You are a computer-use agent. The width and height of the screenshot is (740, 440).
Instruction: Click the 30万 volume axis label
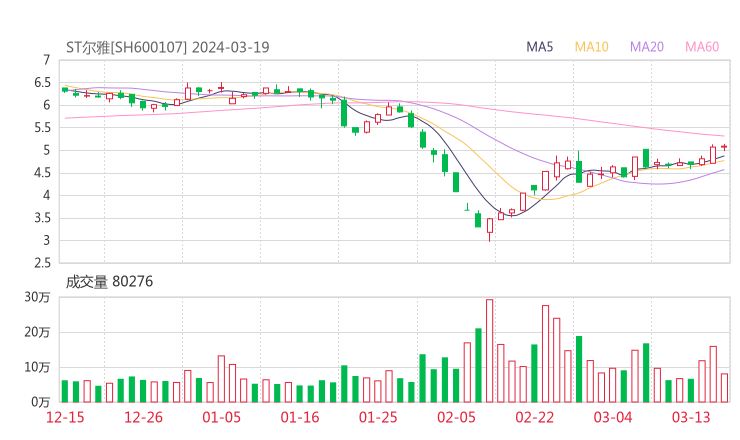coord(37,297)
